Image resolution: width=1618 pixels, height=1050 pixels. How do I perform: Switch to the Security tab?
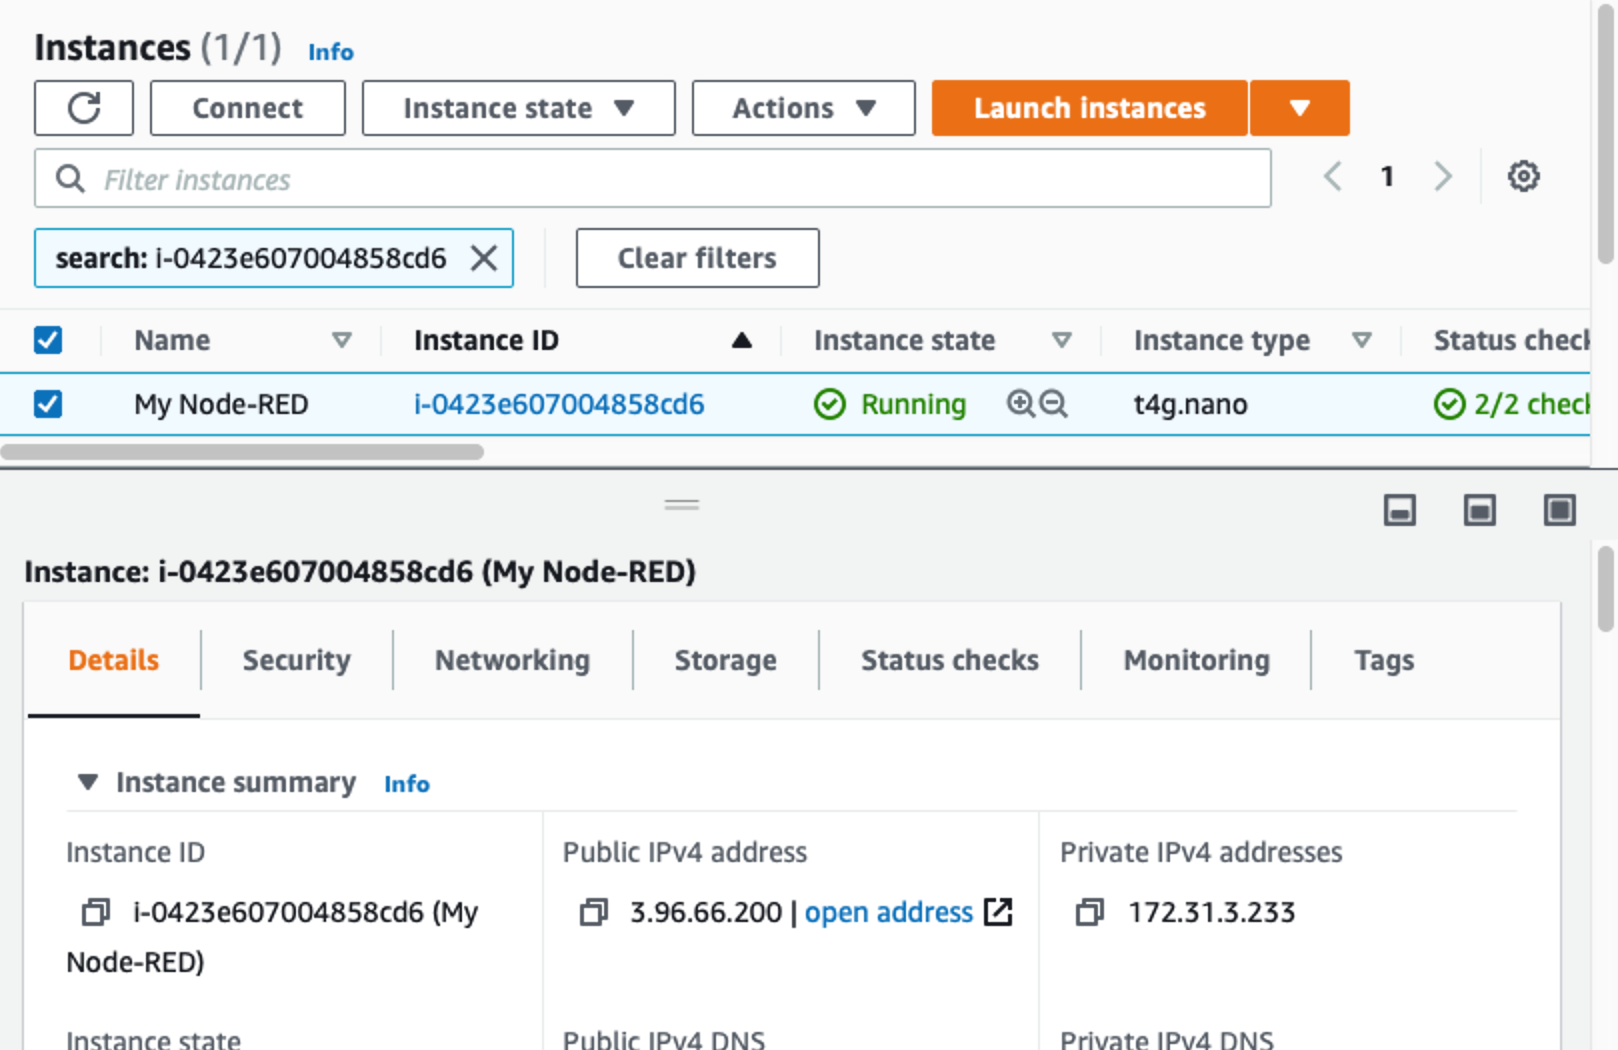pos(296,659)
